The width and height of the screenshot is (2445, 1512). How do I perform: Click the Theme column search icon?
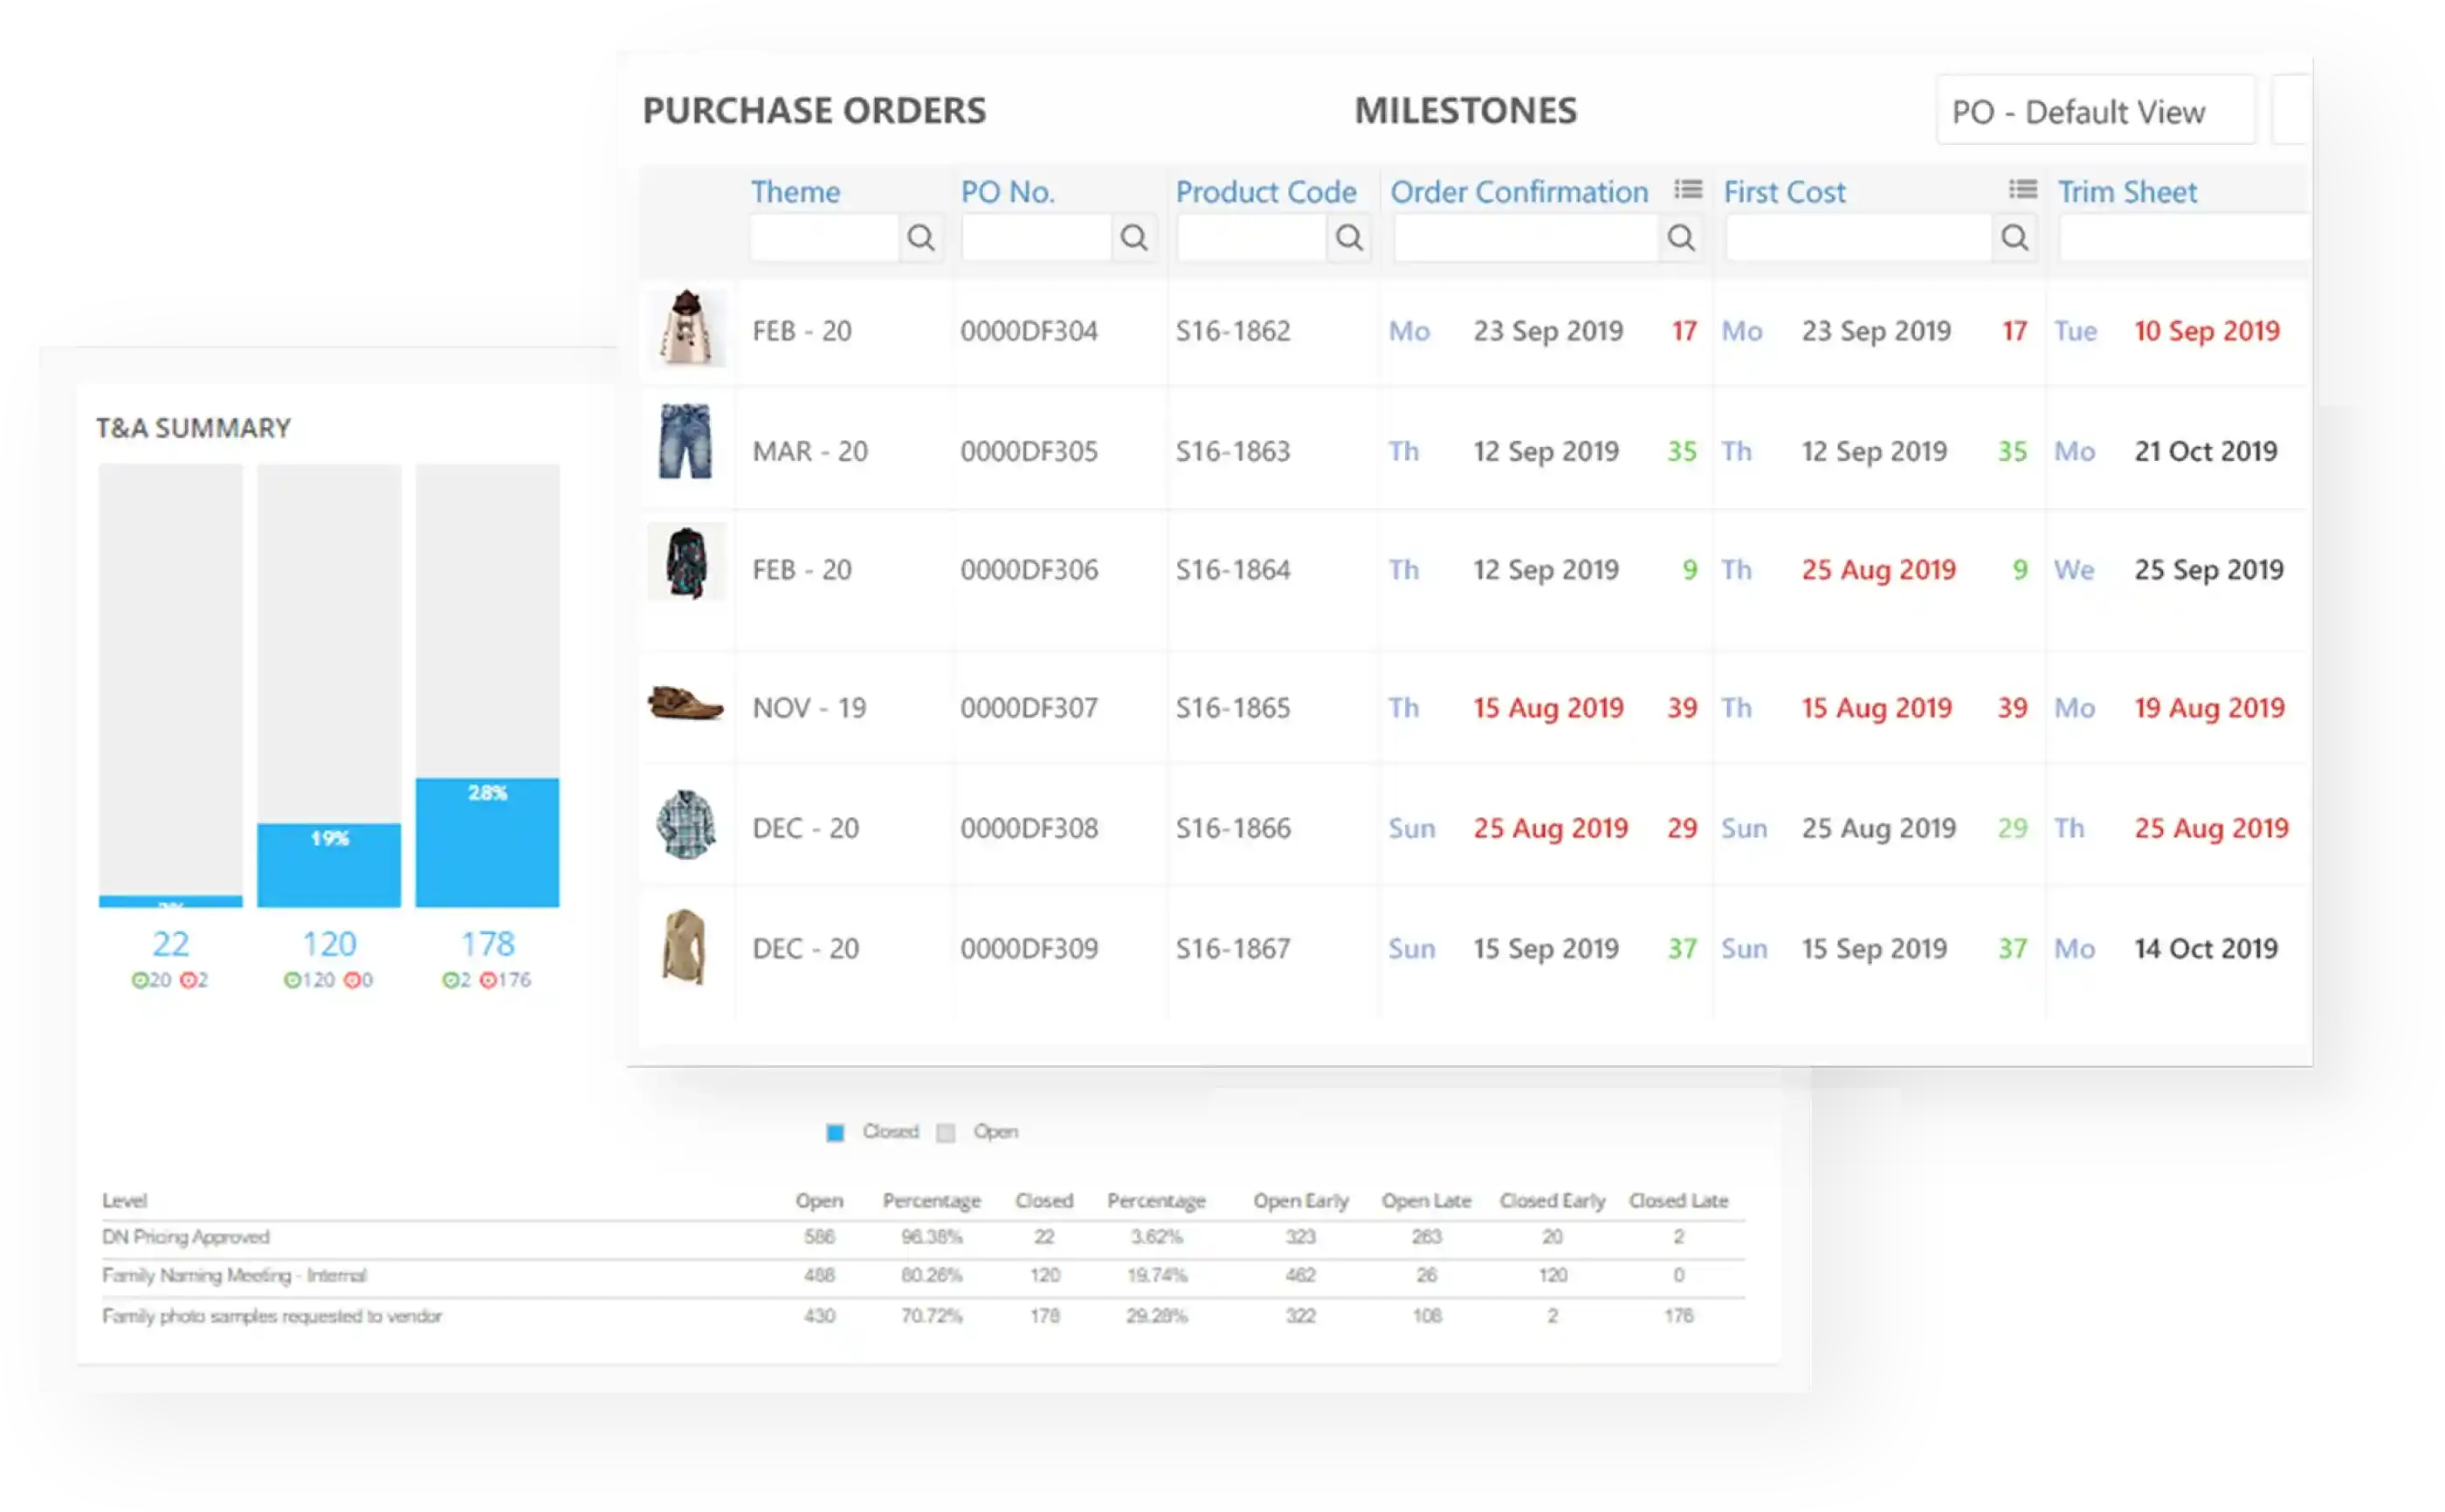[x=920, y=238]
